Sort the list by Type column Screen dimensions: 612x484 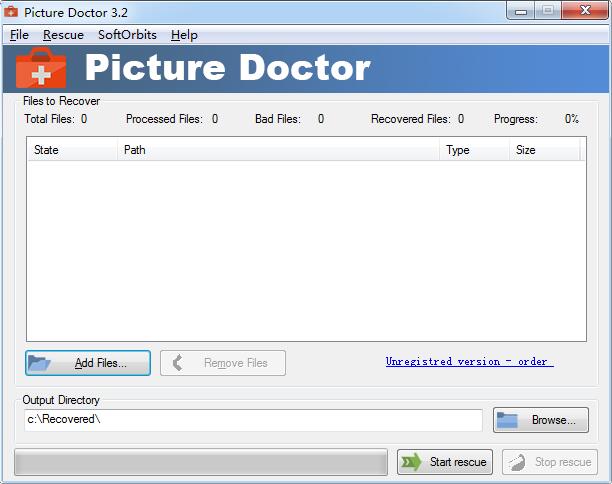475,149
